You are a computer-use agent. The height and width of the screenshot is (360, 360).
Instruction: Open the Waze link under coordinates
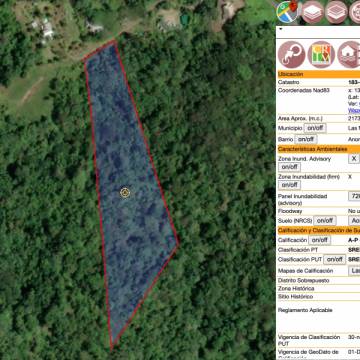click(354, 110)
